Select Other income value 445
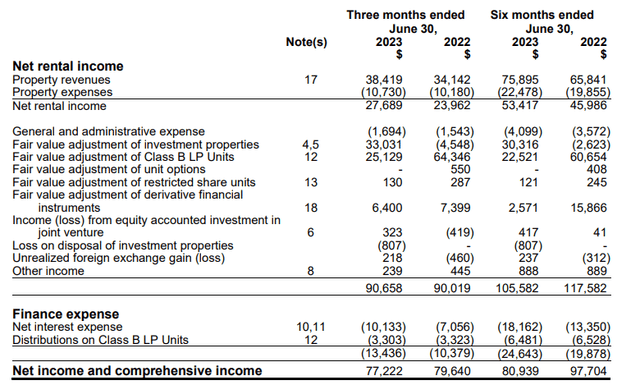This screenshot has width=640, height=385. 460,271
